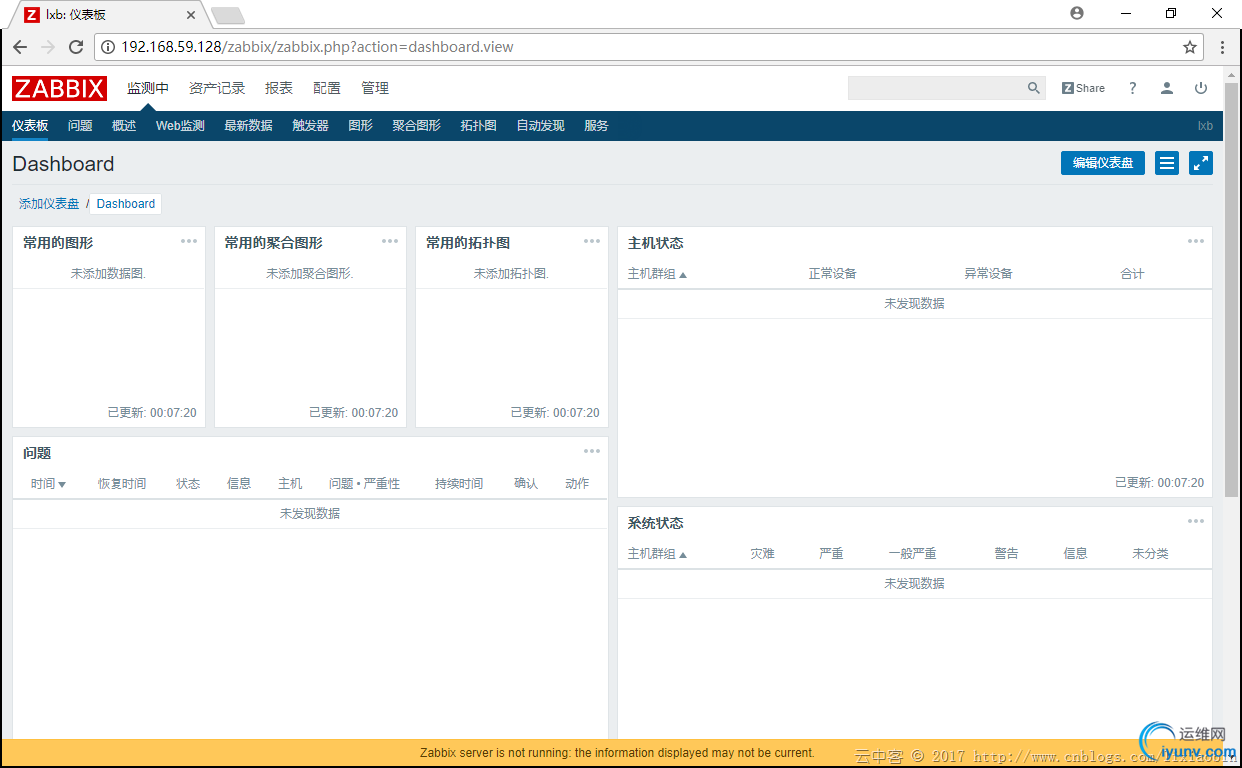Viewport: 1242px width, 768px height.
Task: Select the 聚合图形 submenu tab
Action: click(416, 126)
